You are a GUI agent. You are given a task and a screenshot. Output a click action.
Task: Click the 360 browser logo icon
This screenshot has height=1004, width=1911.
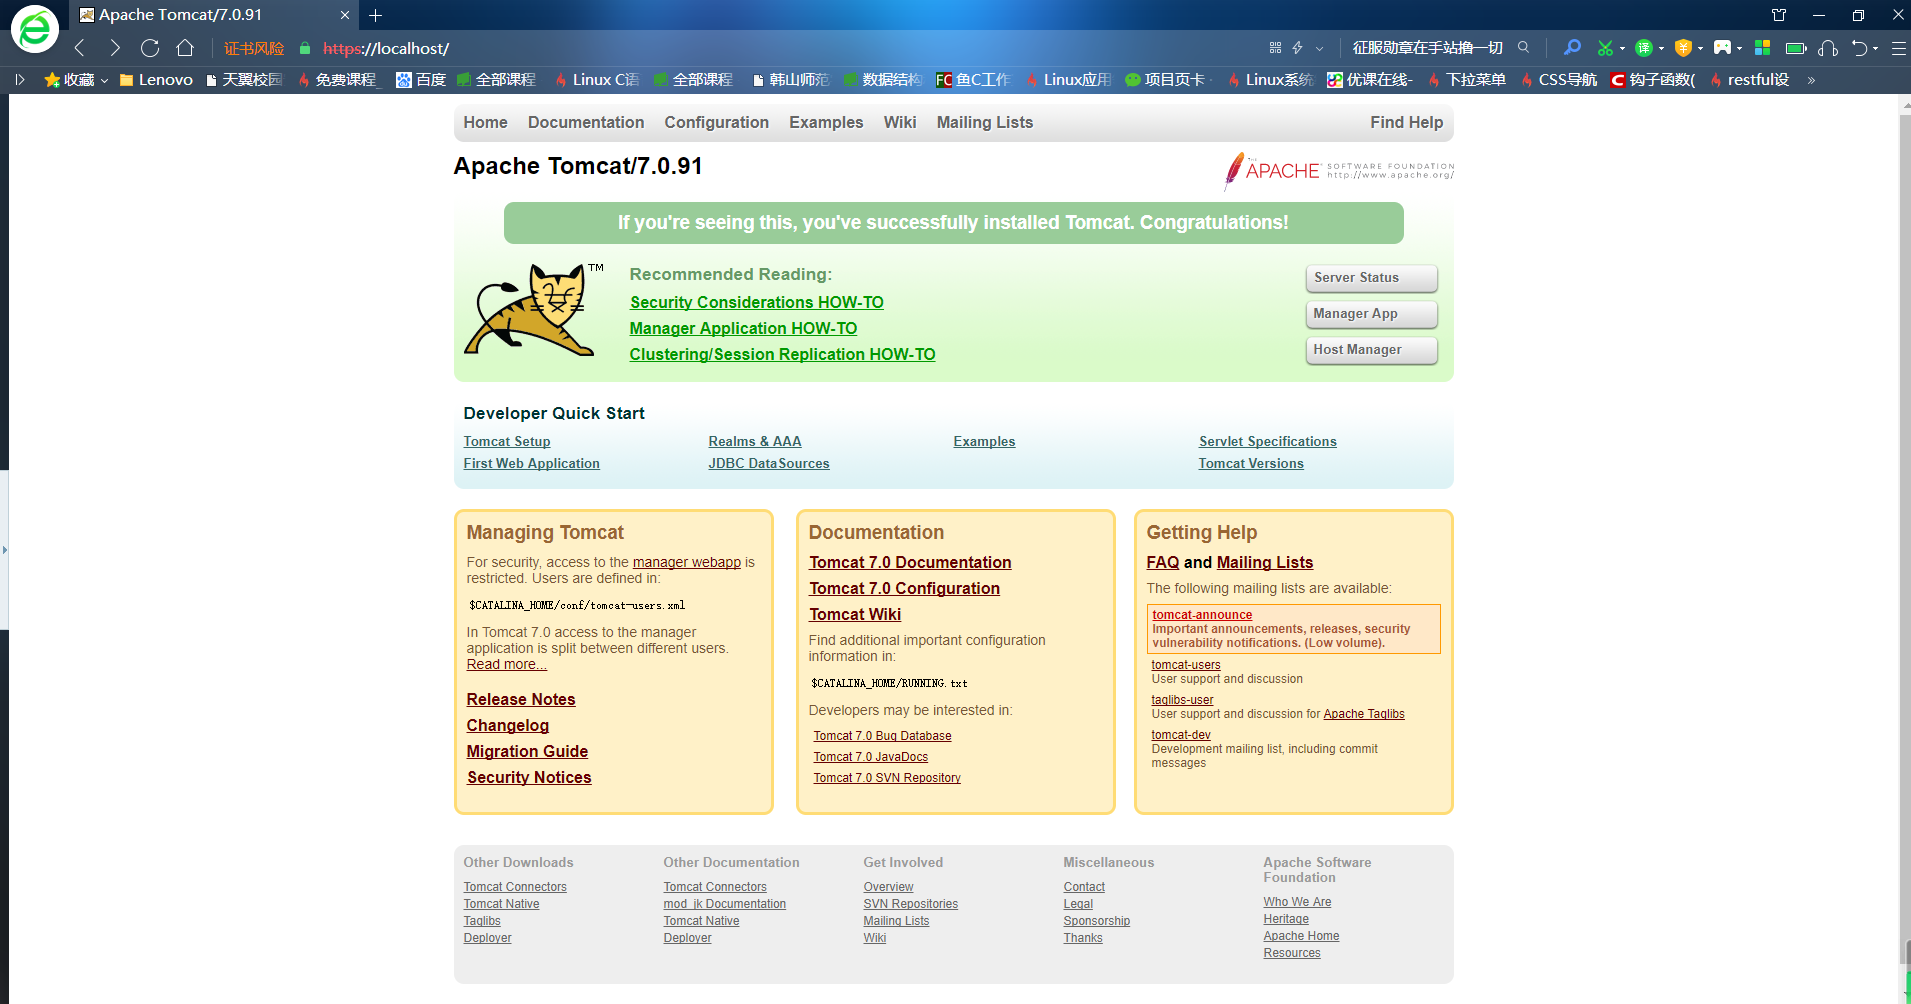click(x=34, y=29)
